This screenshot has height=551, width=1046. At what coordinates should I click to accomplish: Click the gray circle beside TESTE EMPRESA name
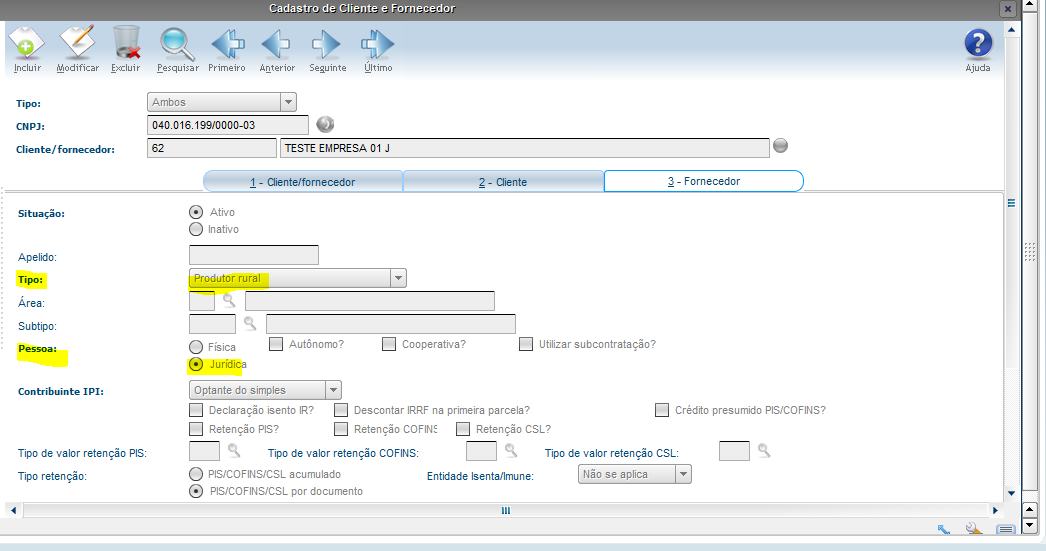pos(780,145)
